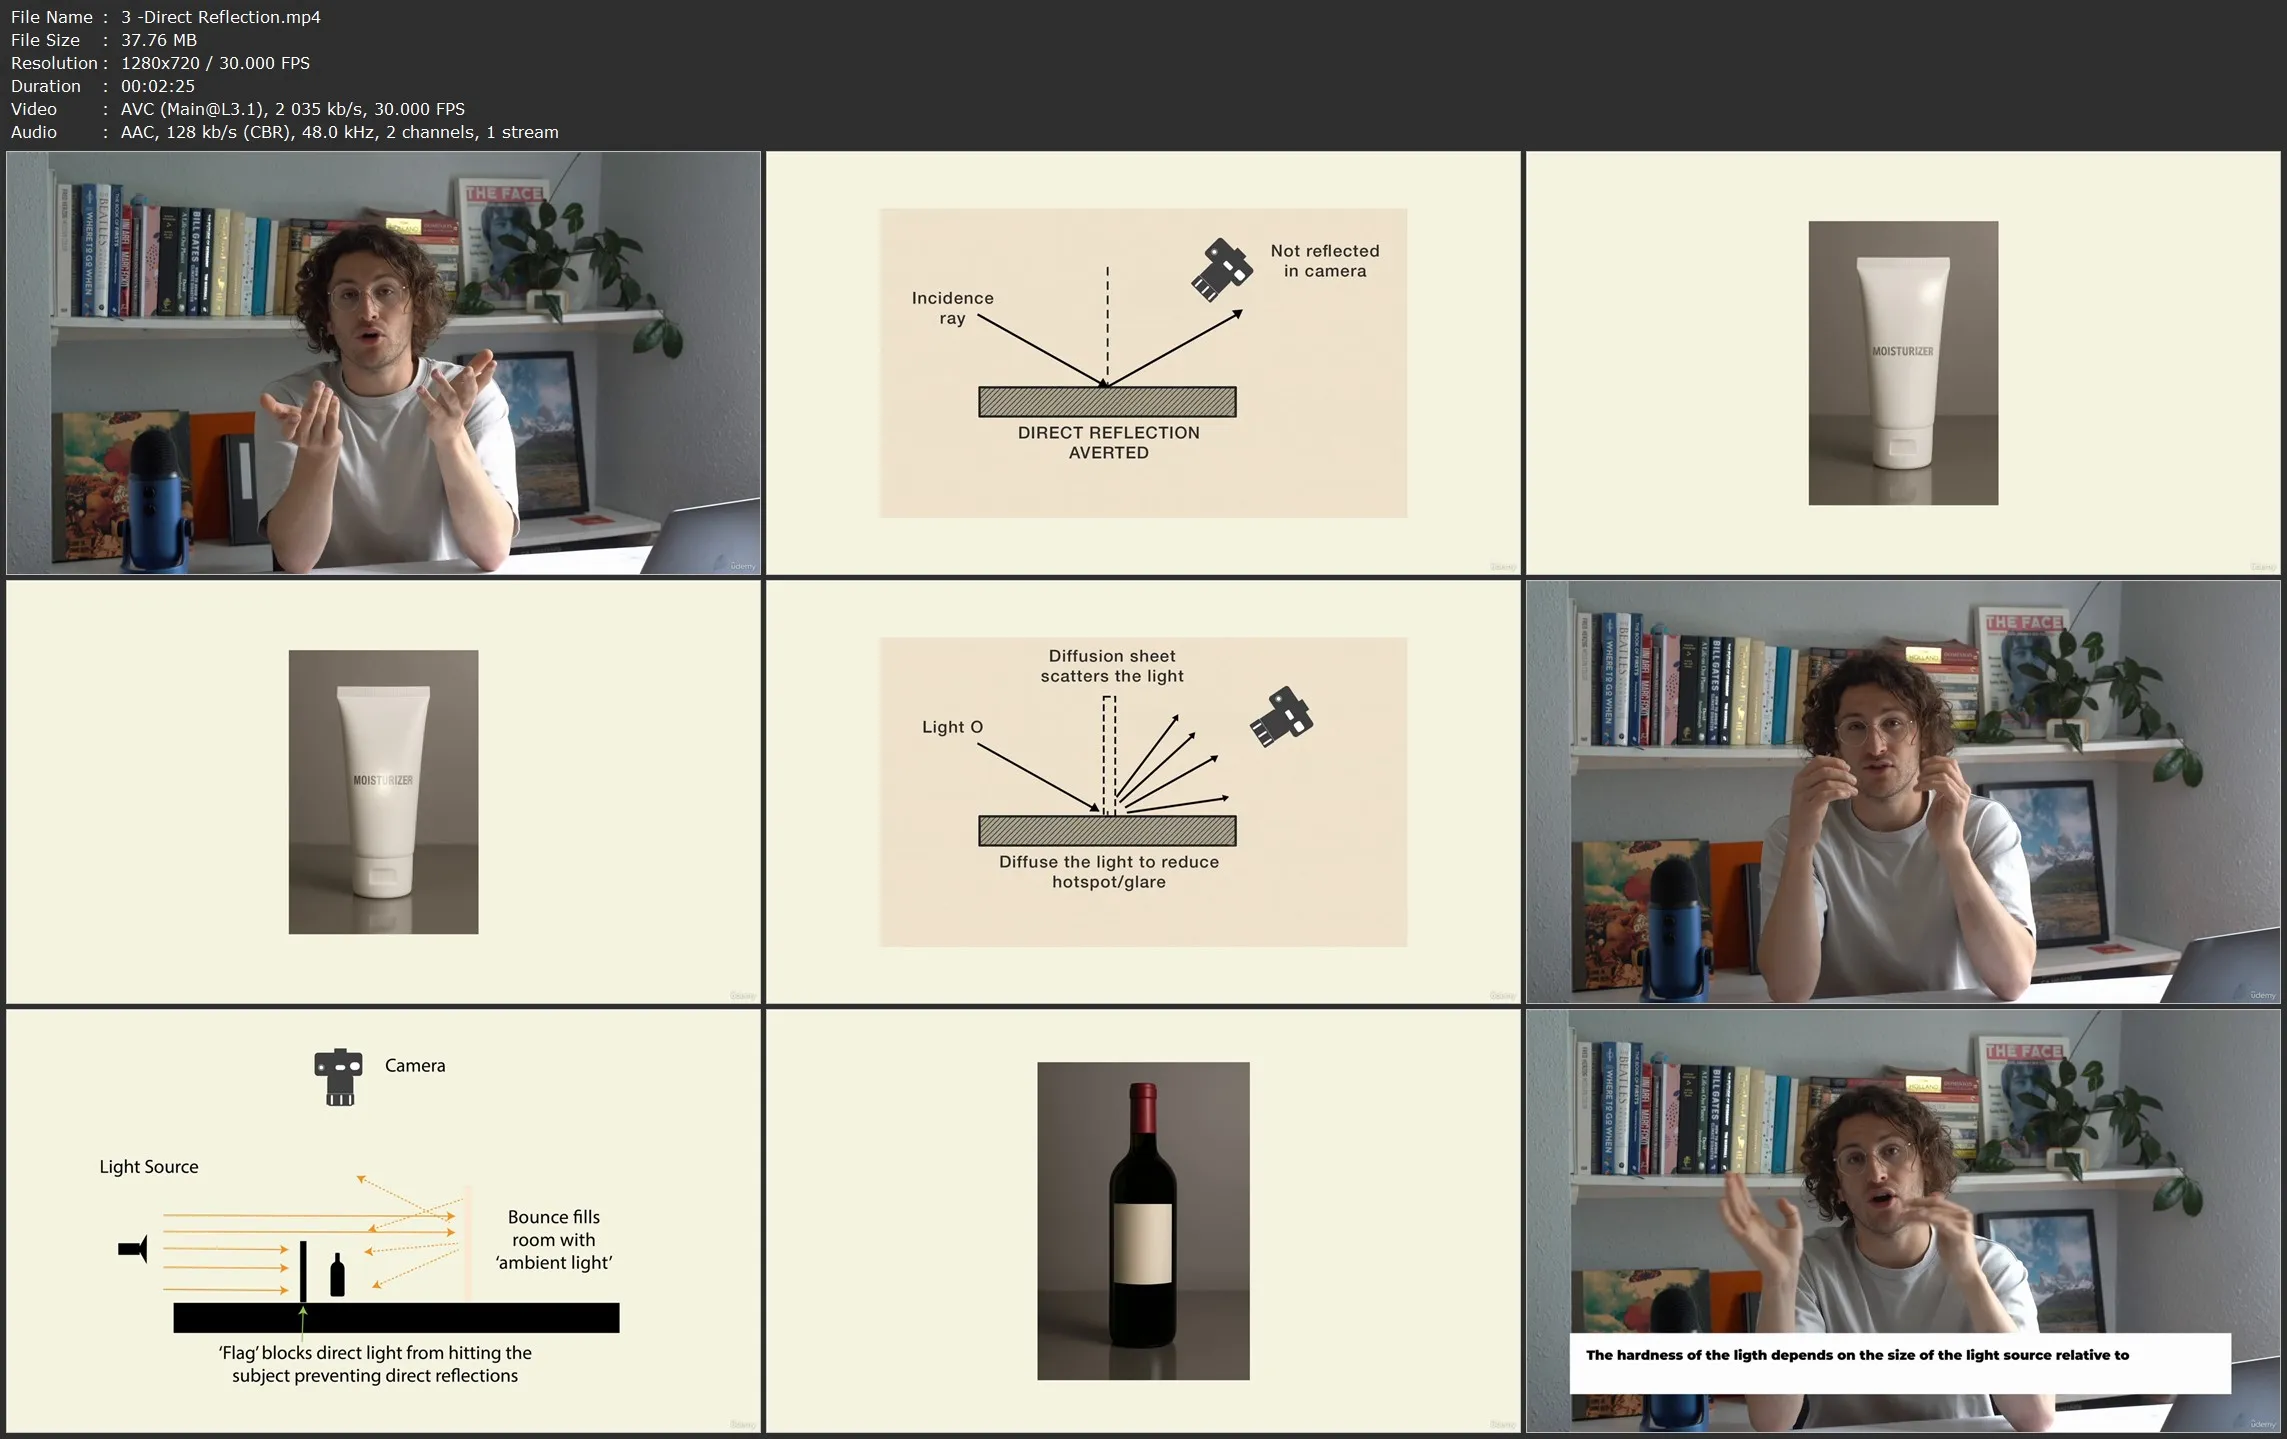Click the hatched surface bar in reflection diagram
This screenshot has width=2287, height=1439.
tap(1107, 402)
